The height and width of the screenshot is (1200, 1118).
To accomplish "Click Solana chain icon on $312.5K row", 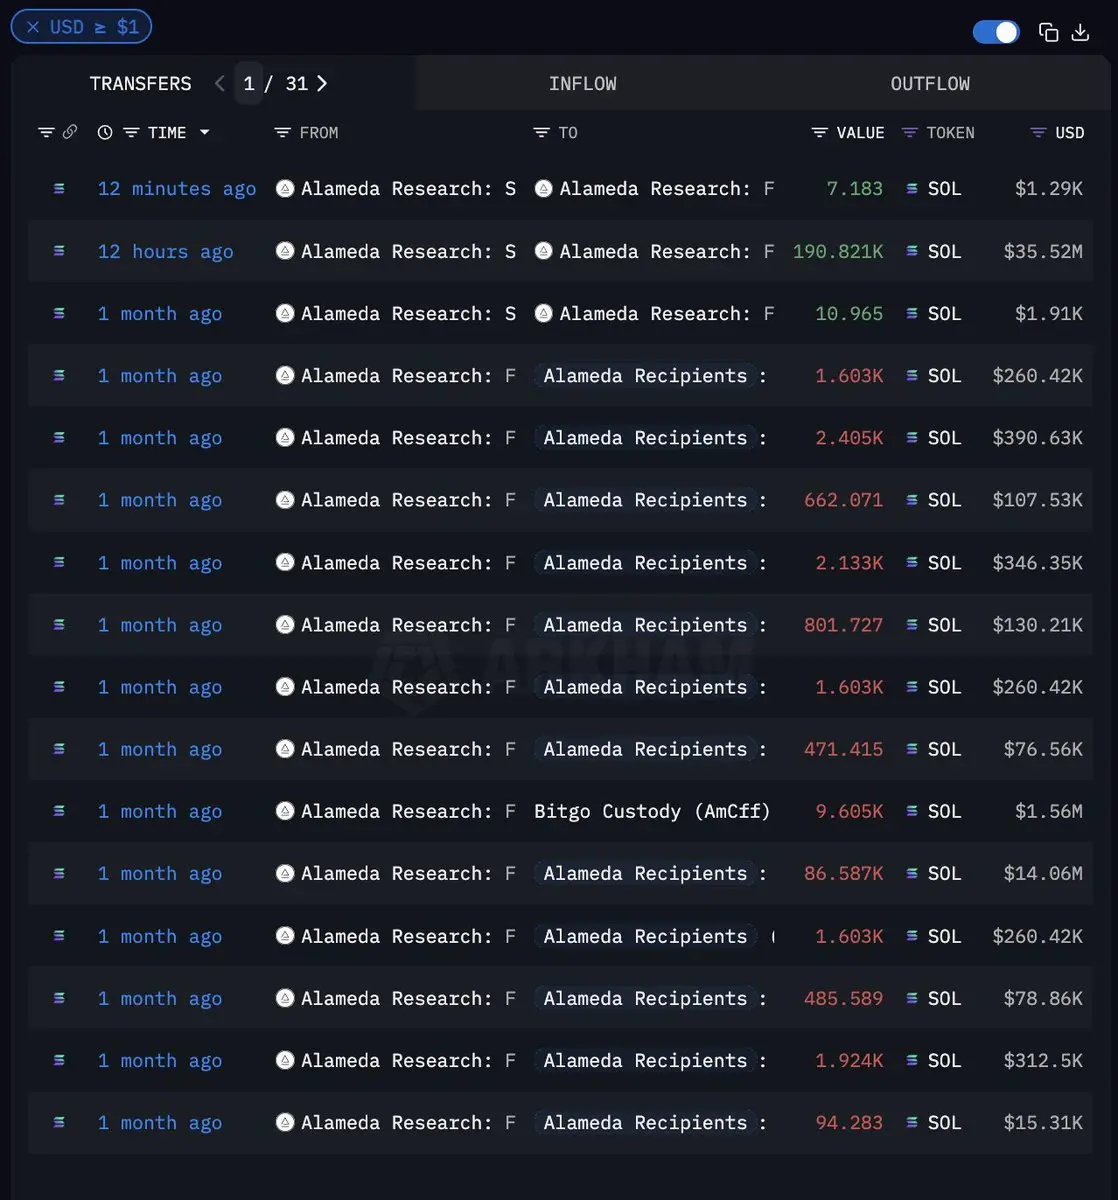I will tap(59, 1060).
